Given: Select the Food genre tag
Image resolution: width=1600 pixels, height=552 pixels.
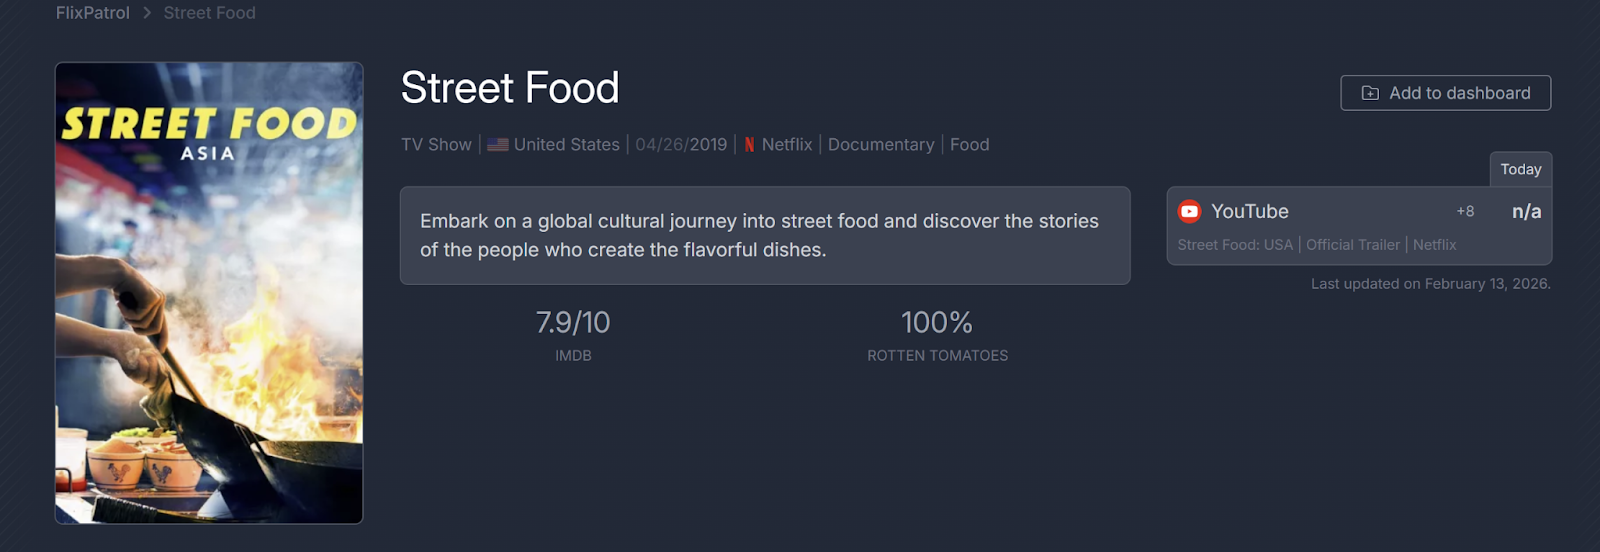Looking at the screenshot, I should [x=969, y=145].
